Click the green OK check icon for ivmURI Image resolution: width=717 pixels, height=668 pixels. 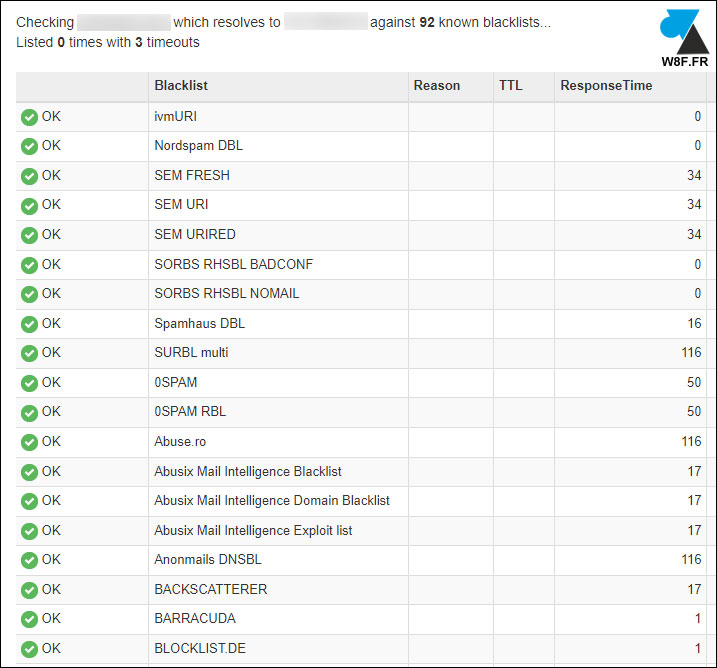[x=29, y=118]
